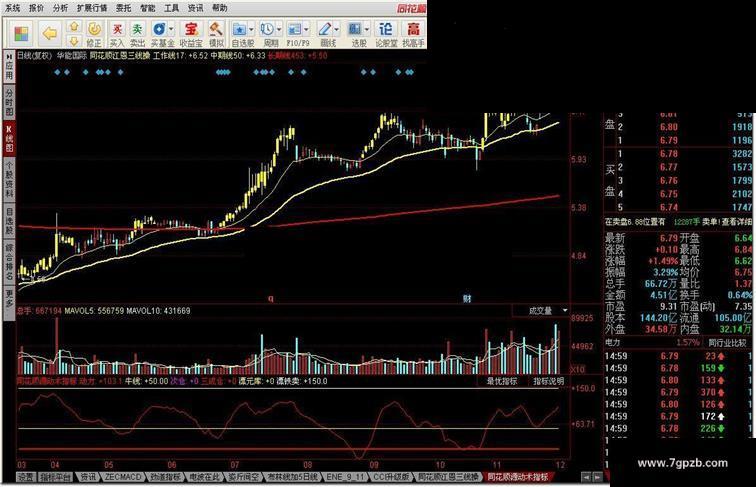756x487 pixels.
Task: Select the 画线 pencil drawing tool
Action: click(325, 29)
